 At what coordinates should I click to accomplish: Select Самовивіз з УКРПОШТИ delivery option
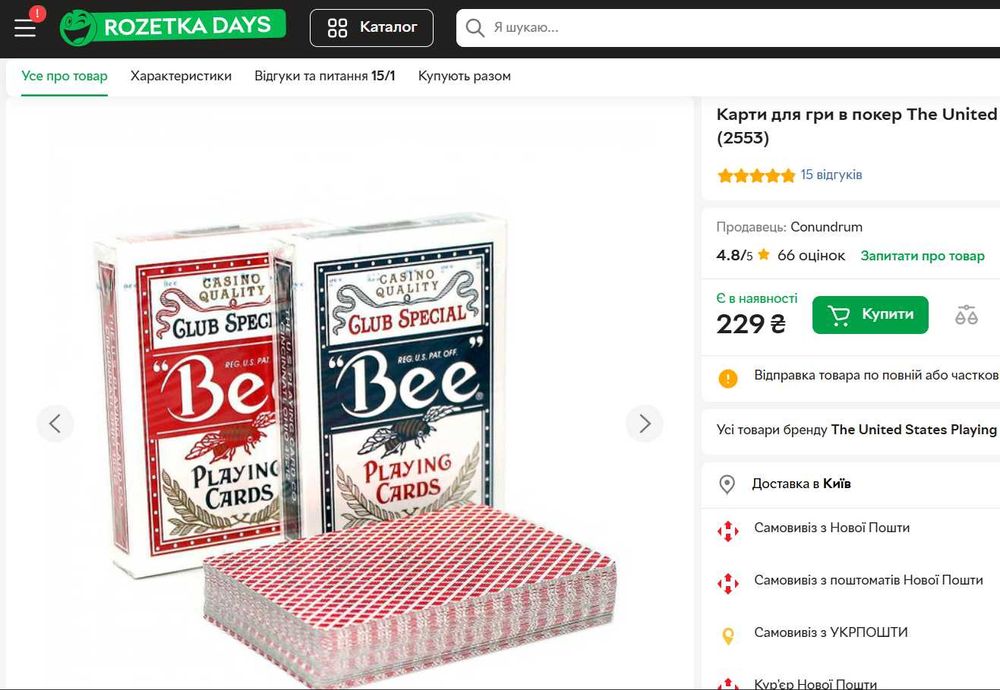831,633
